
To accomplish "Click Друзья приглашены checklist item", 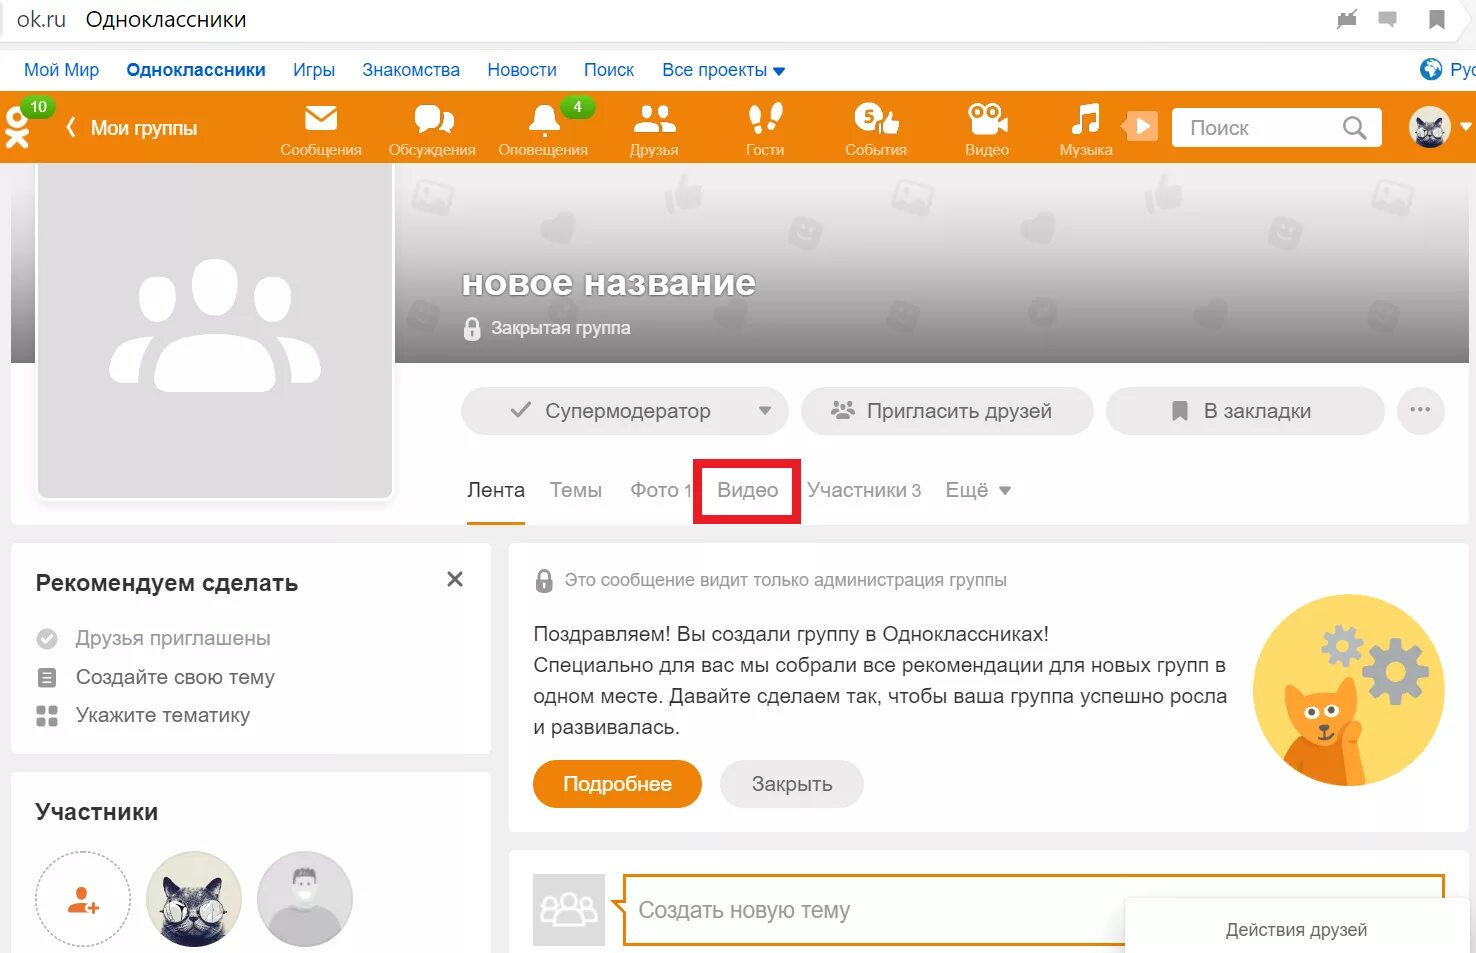I will 173,638.
